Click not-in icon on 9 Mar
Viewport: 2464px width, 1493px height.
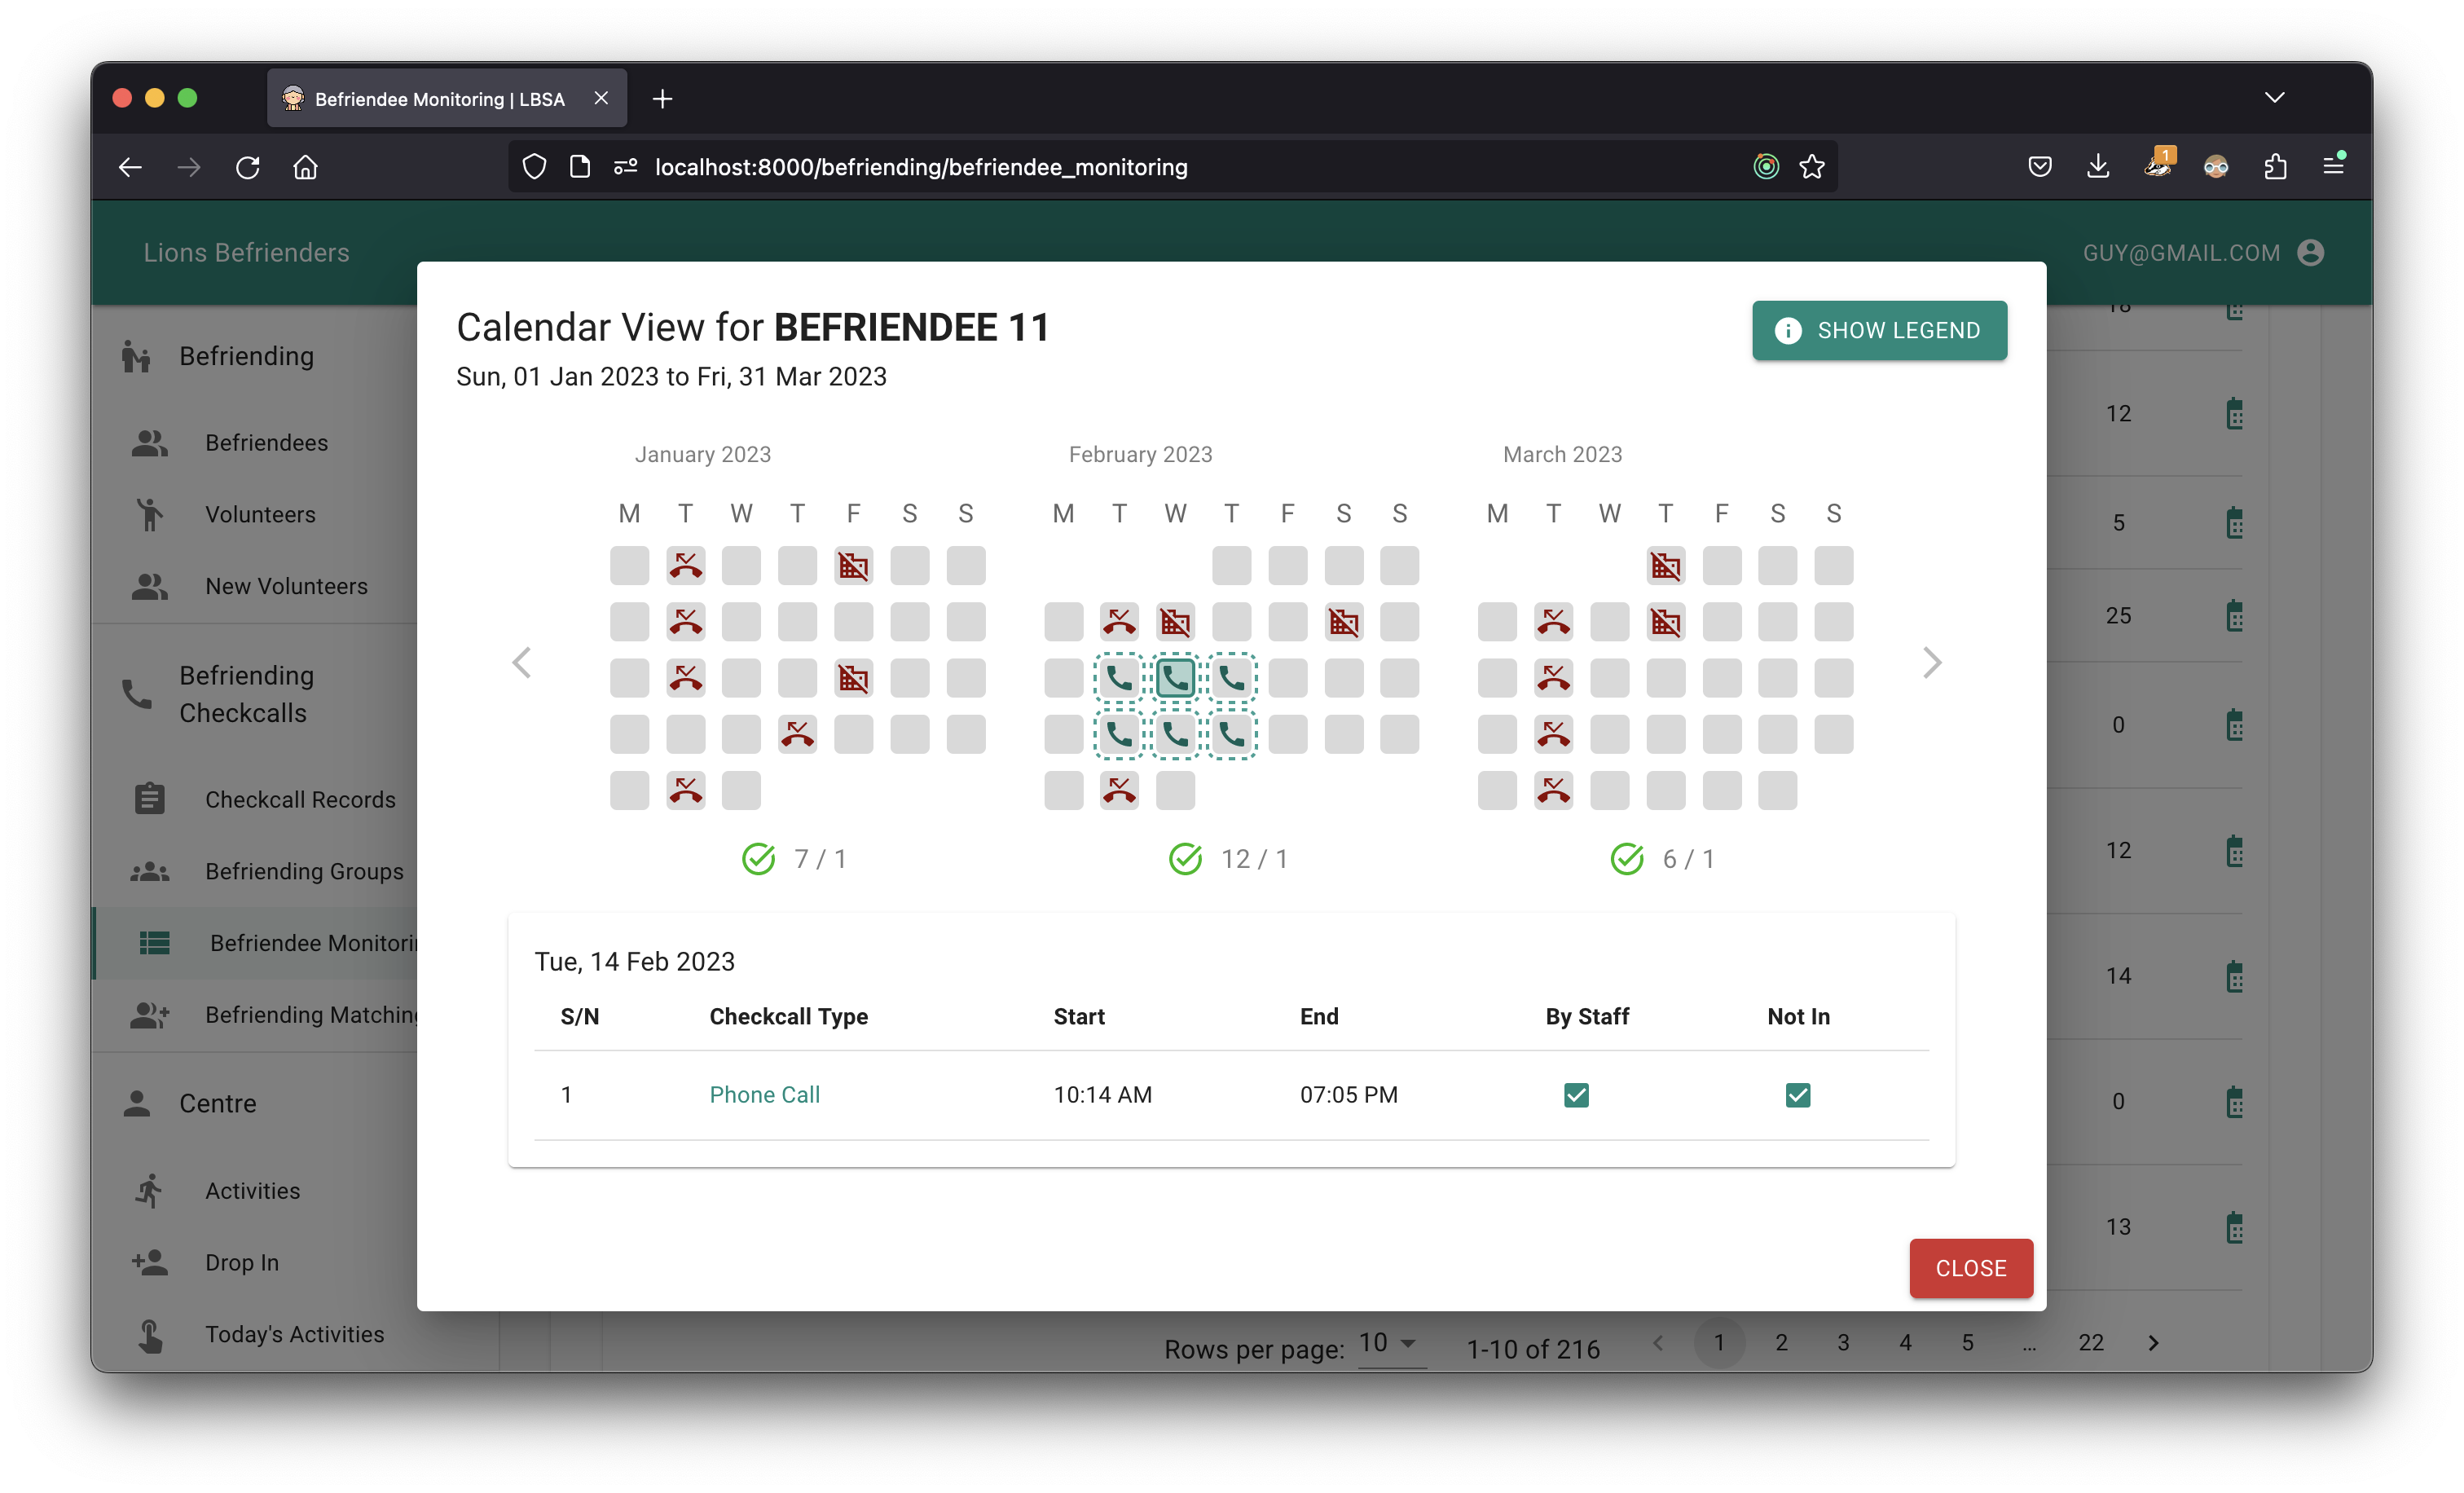point(1665,622)
